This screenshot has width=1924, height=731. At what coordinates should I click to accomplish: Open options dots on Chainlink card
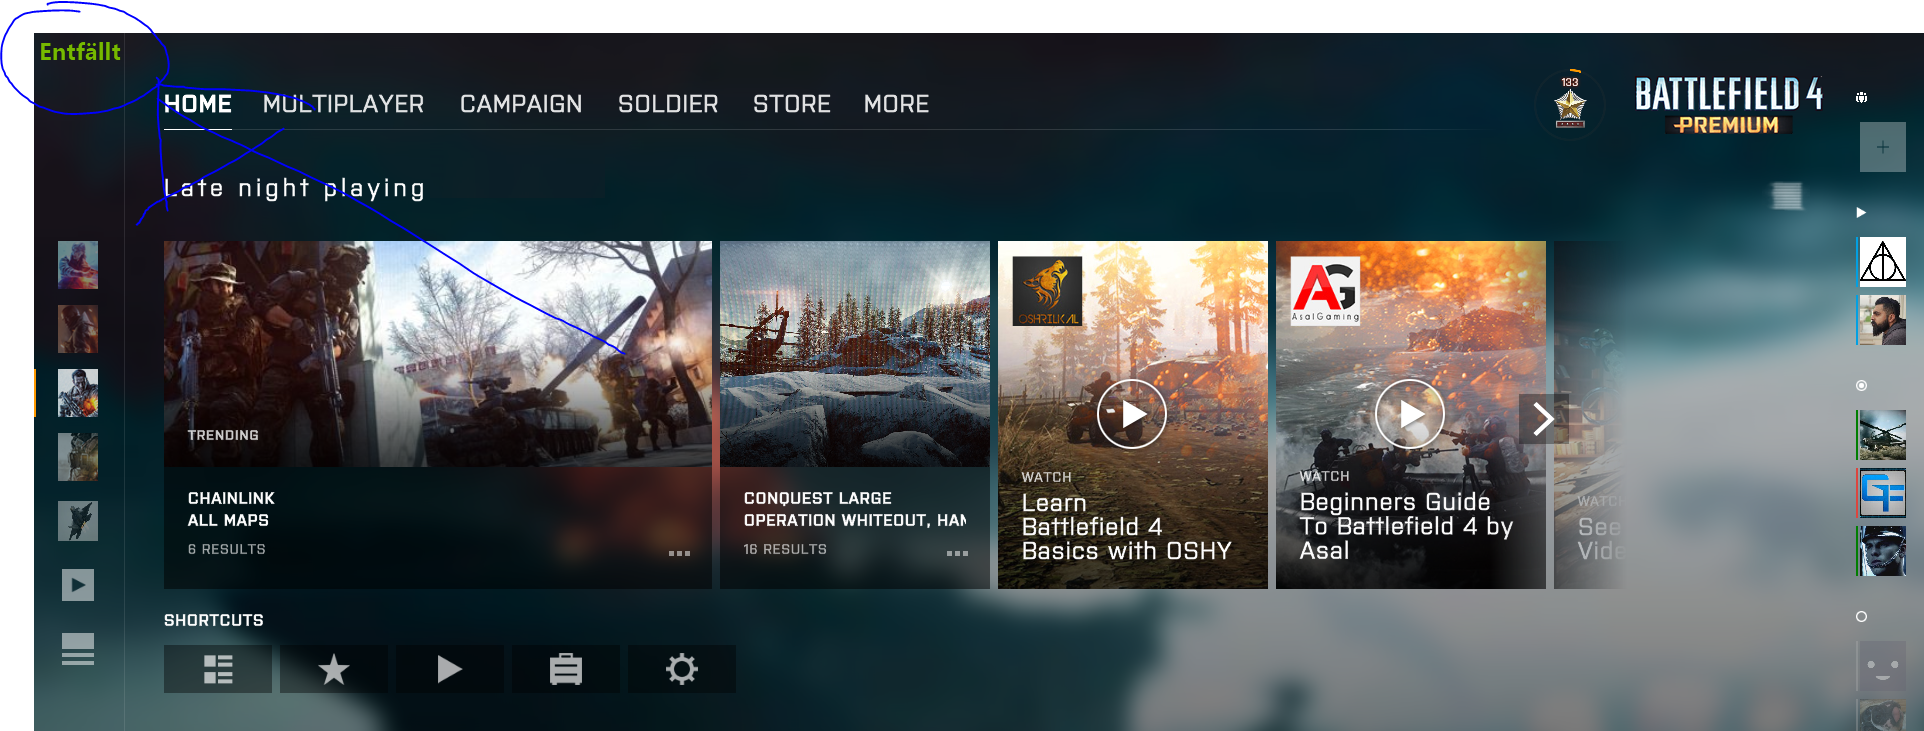pyautogui.click(x=680, y=553)
